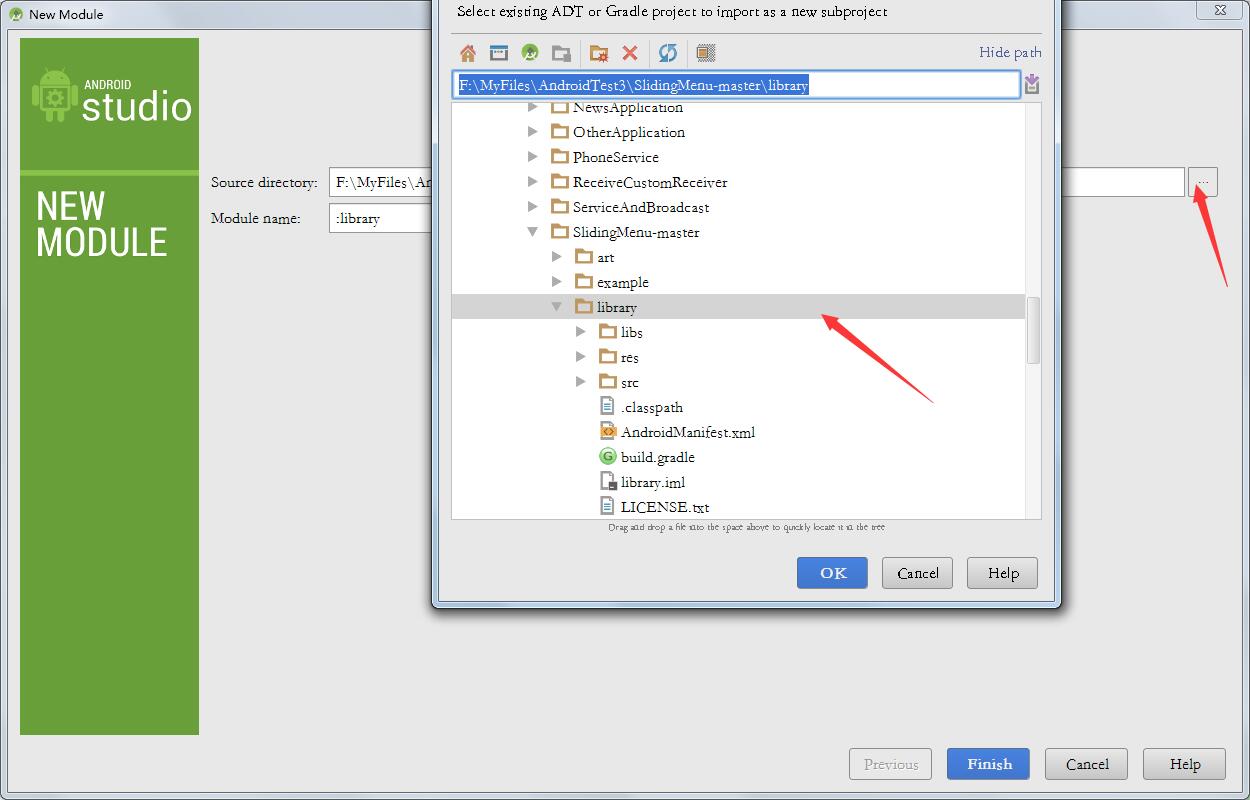The height and width of the screenshot is (800, 1250).
Task: Click the Source directory browse button
Action: coord(1203,182)
